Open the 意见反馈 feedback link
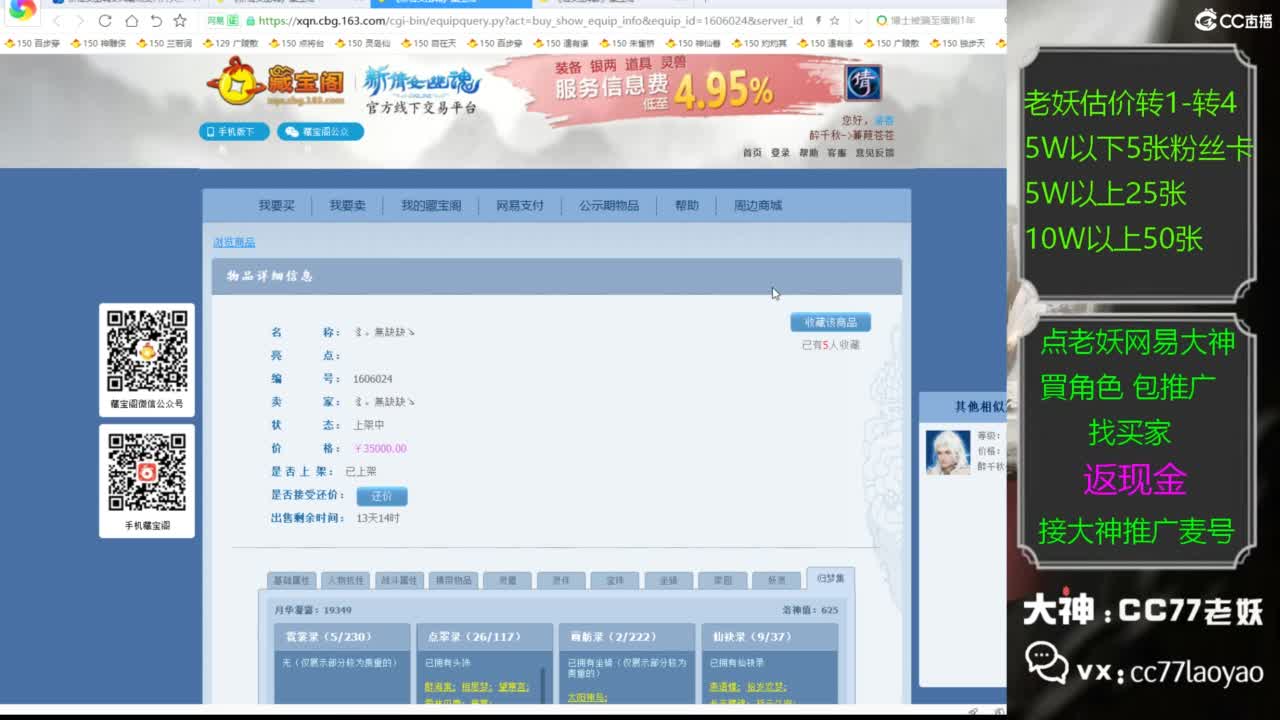 click(874, 153)
